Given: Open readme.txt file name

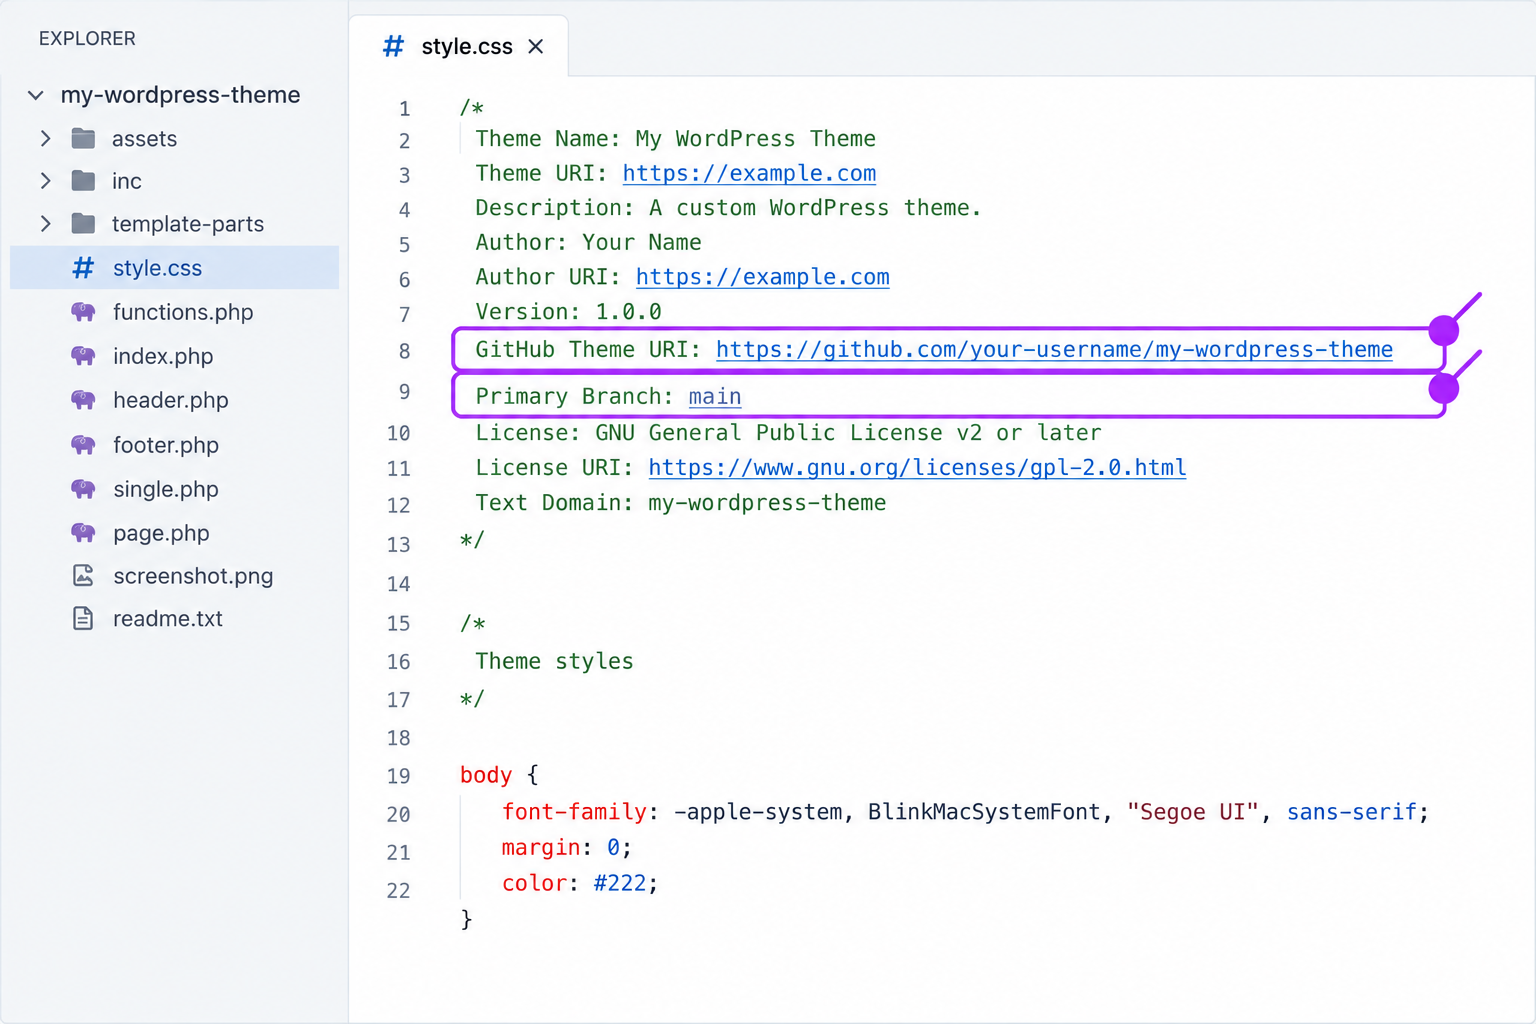Looking at the screenshot, I should 168,619.
